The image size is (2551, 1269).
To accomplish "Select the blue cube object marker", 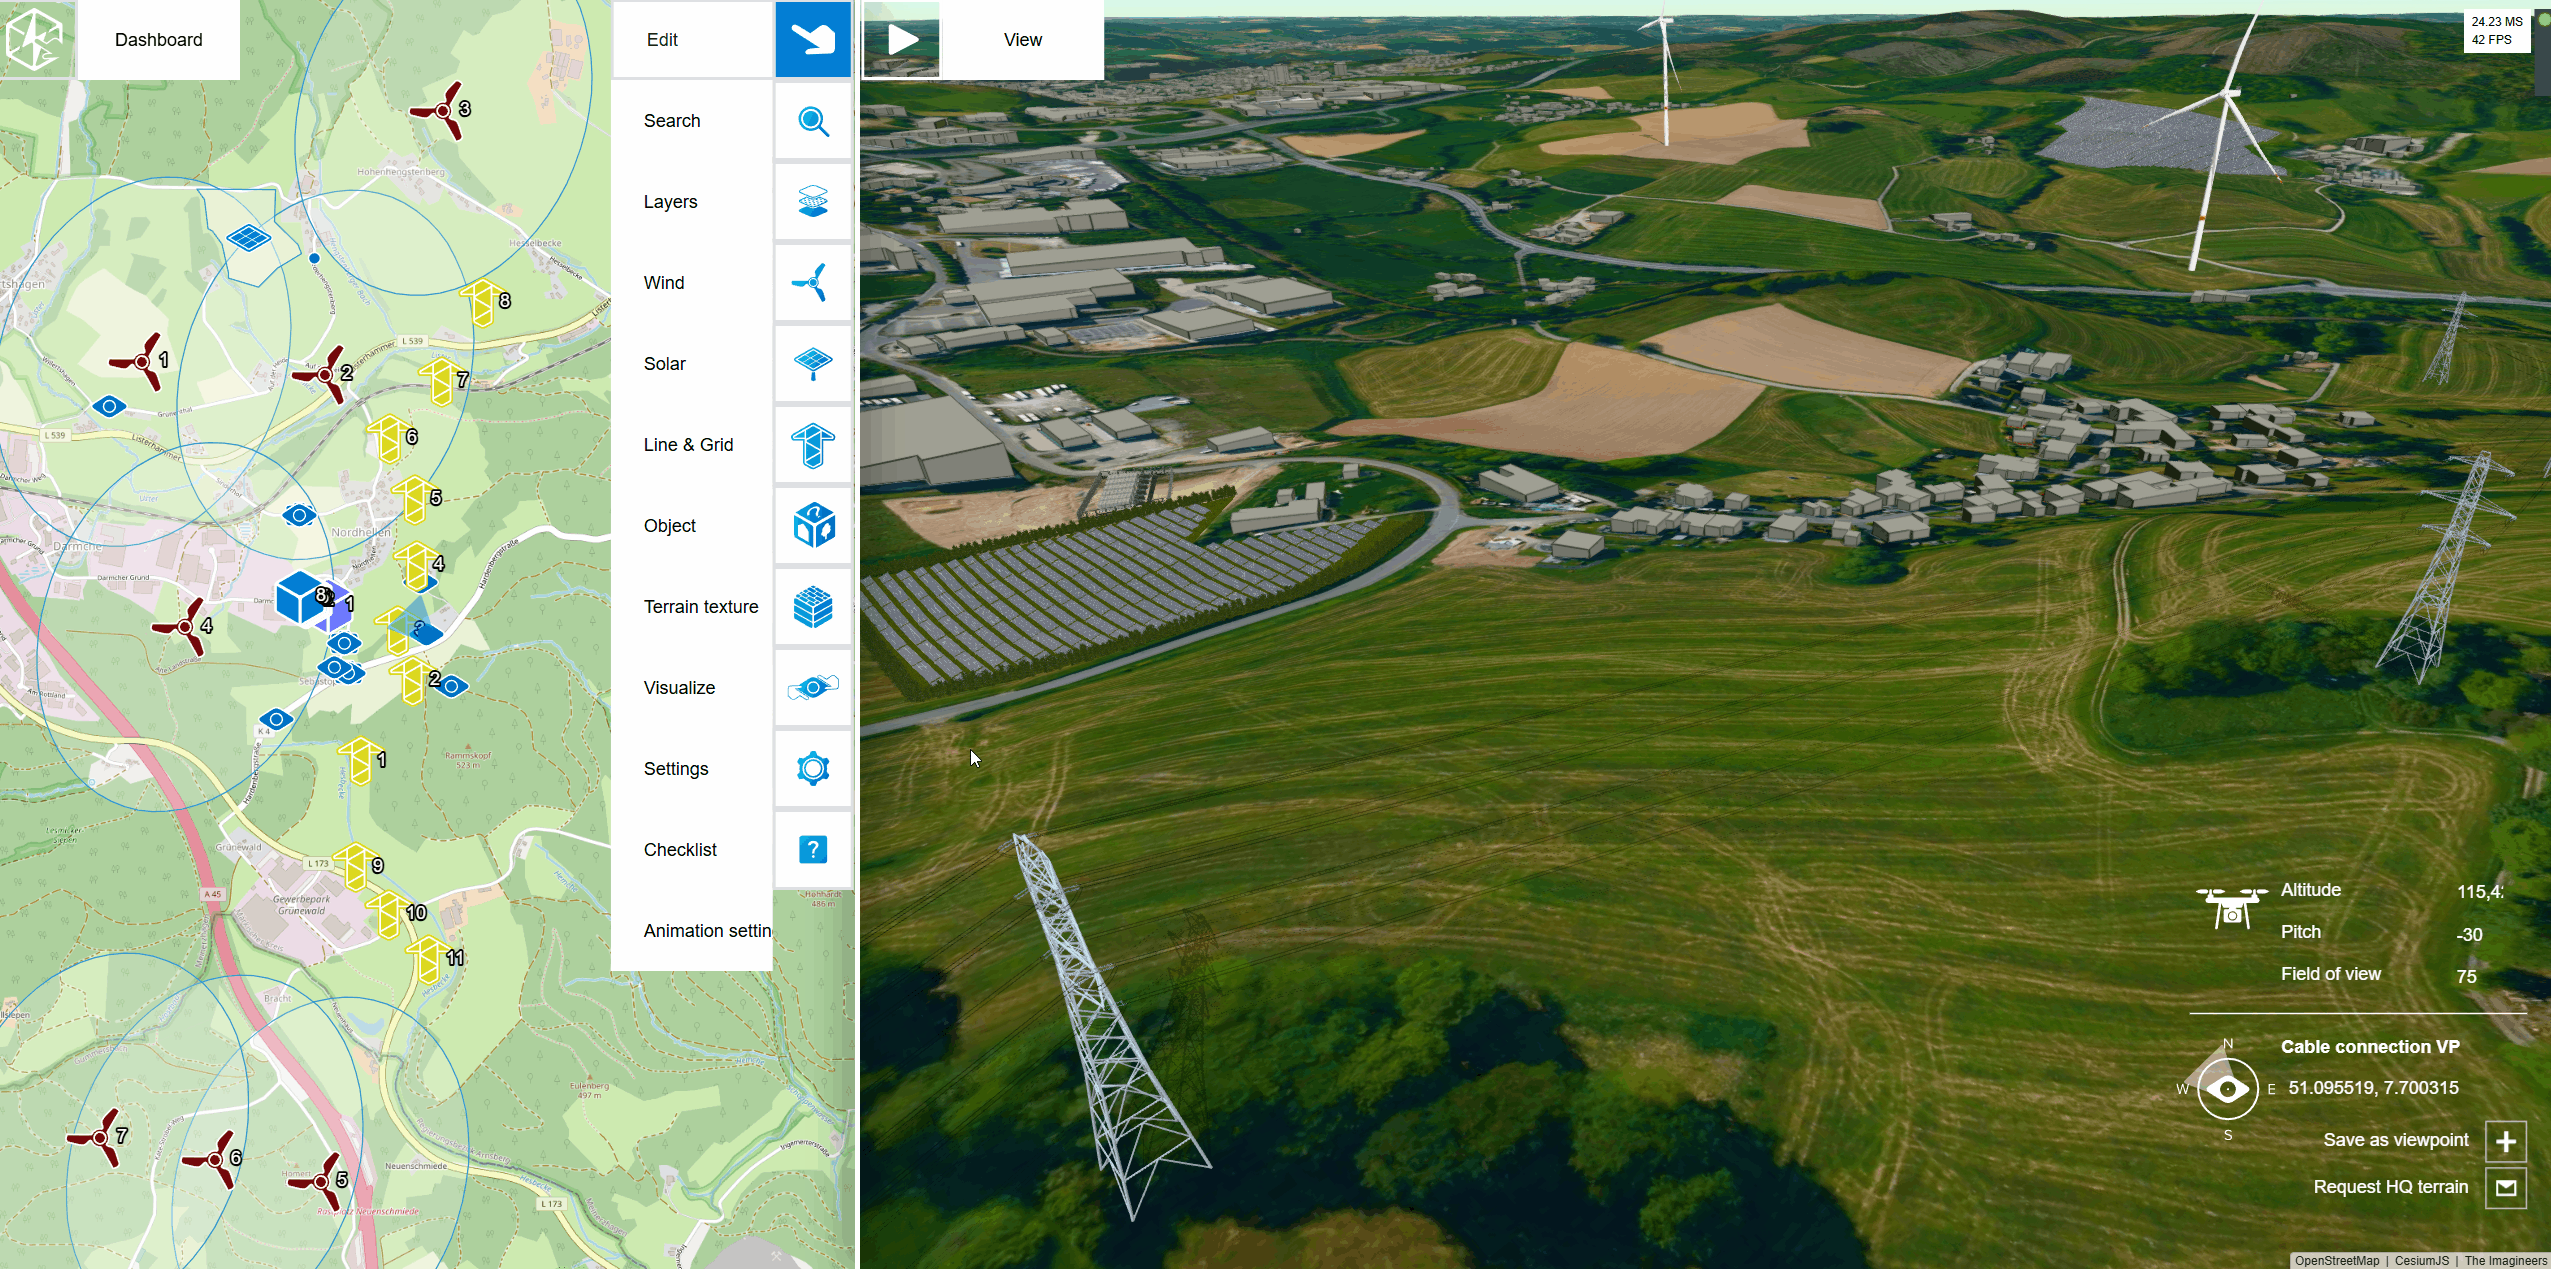I will 299,597.
